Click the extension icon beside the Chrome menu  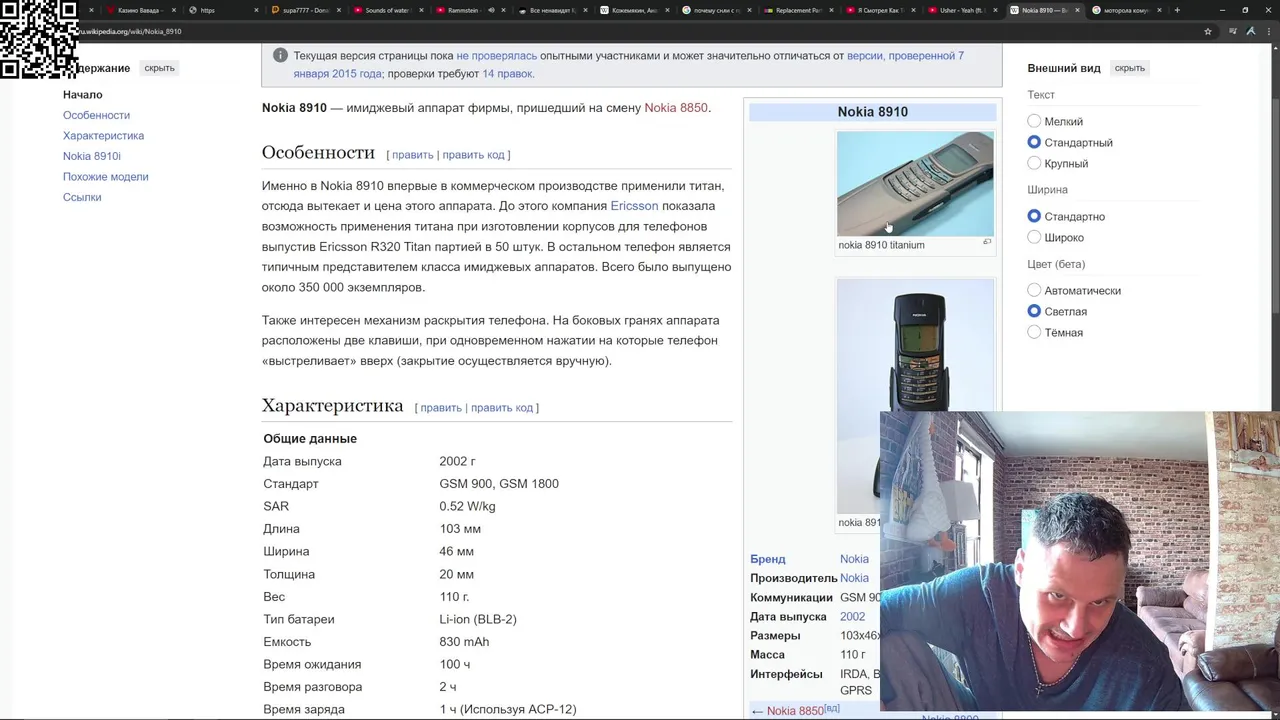pyautogui.click(x=1251, y=31)
